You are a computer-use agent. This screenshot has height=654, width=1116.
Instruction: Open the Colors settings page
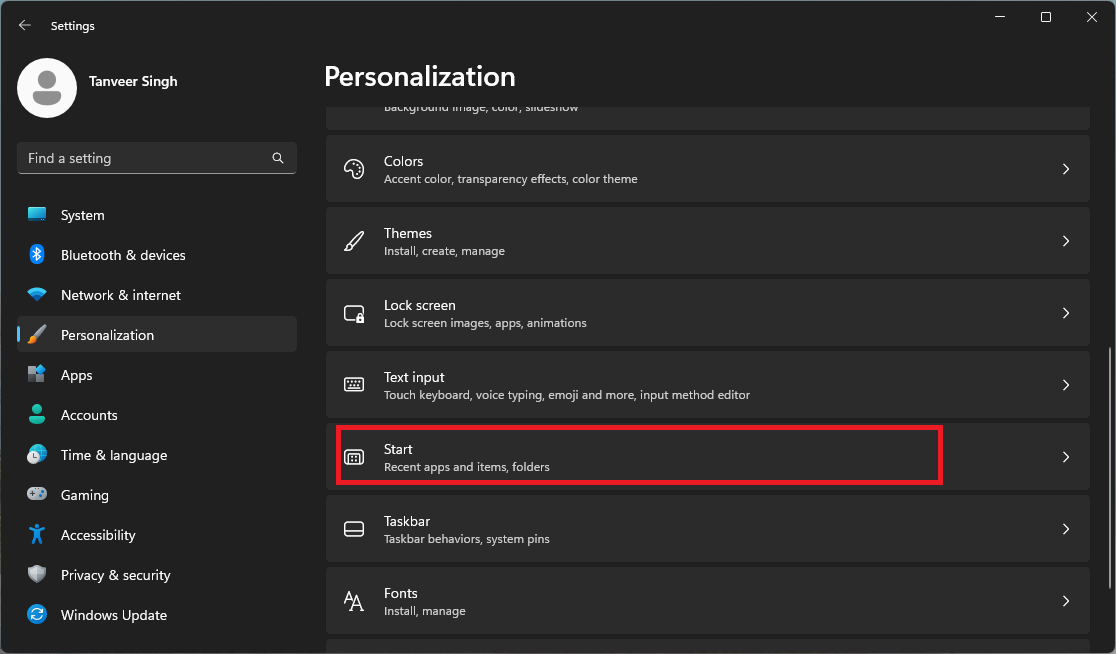708,168
